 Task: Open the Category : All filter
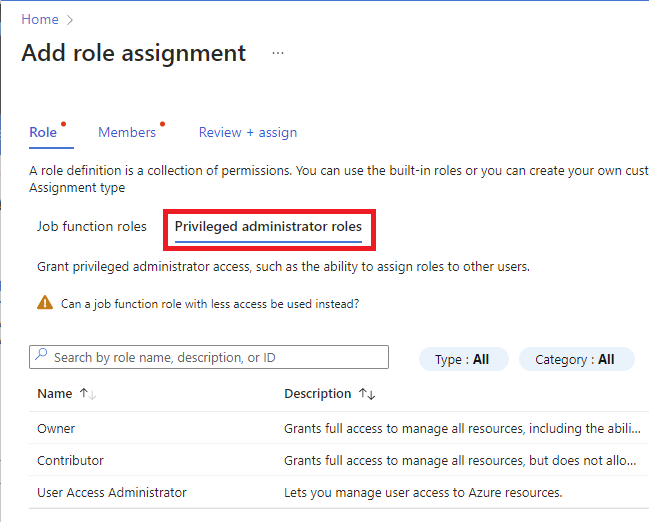coord(575,359)
